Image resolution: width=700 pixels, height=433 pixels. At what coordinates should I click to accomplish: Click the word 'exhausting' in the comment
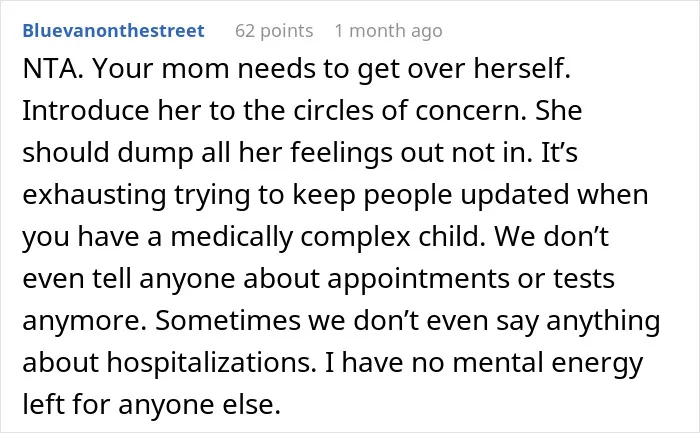tap(94, 195)
